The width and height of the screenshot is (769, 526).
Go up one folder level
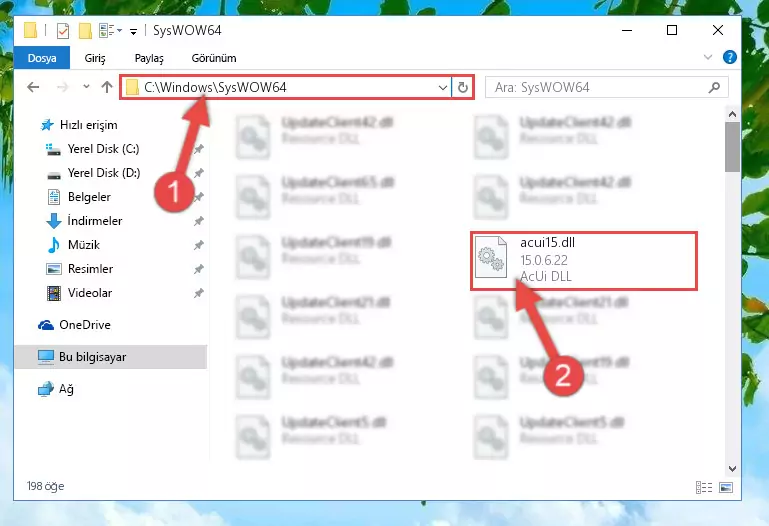107,87
